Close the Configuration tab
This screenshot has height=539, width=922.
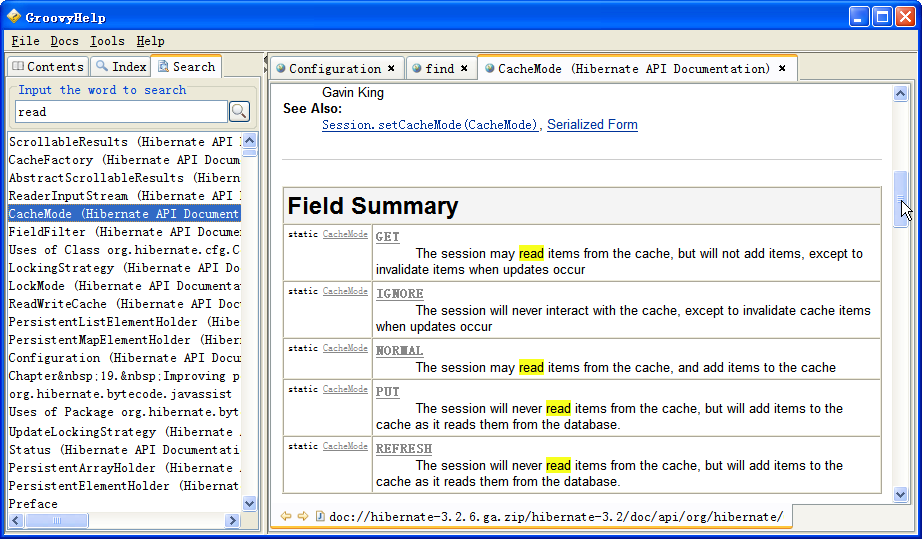pyautogui.click(x=391, y=69)
